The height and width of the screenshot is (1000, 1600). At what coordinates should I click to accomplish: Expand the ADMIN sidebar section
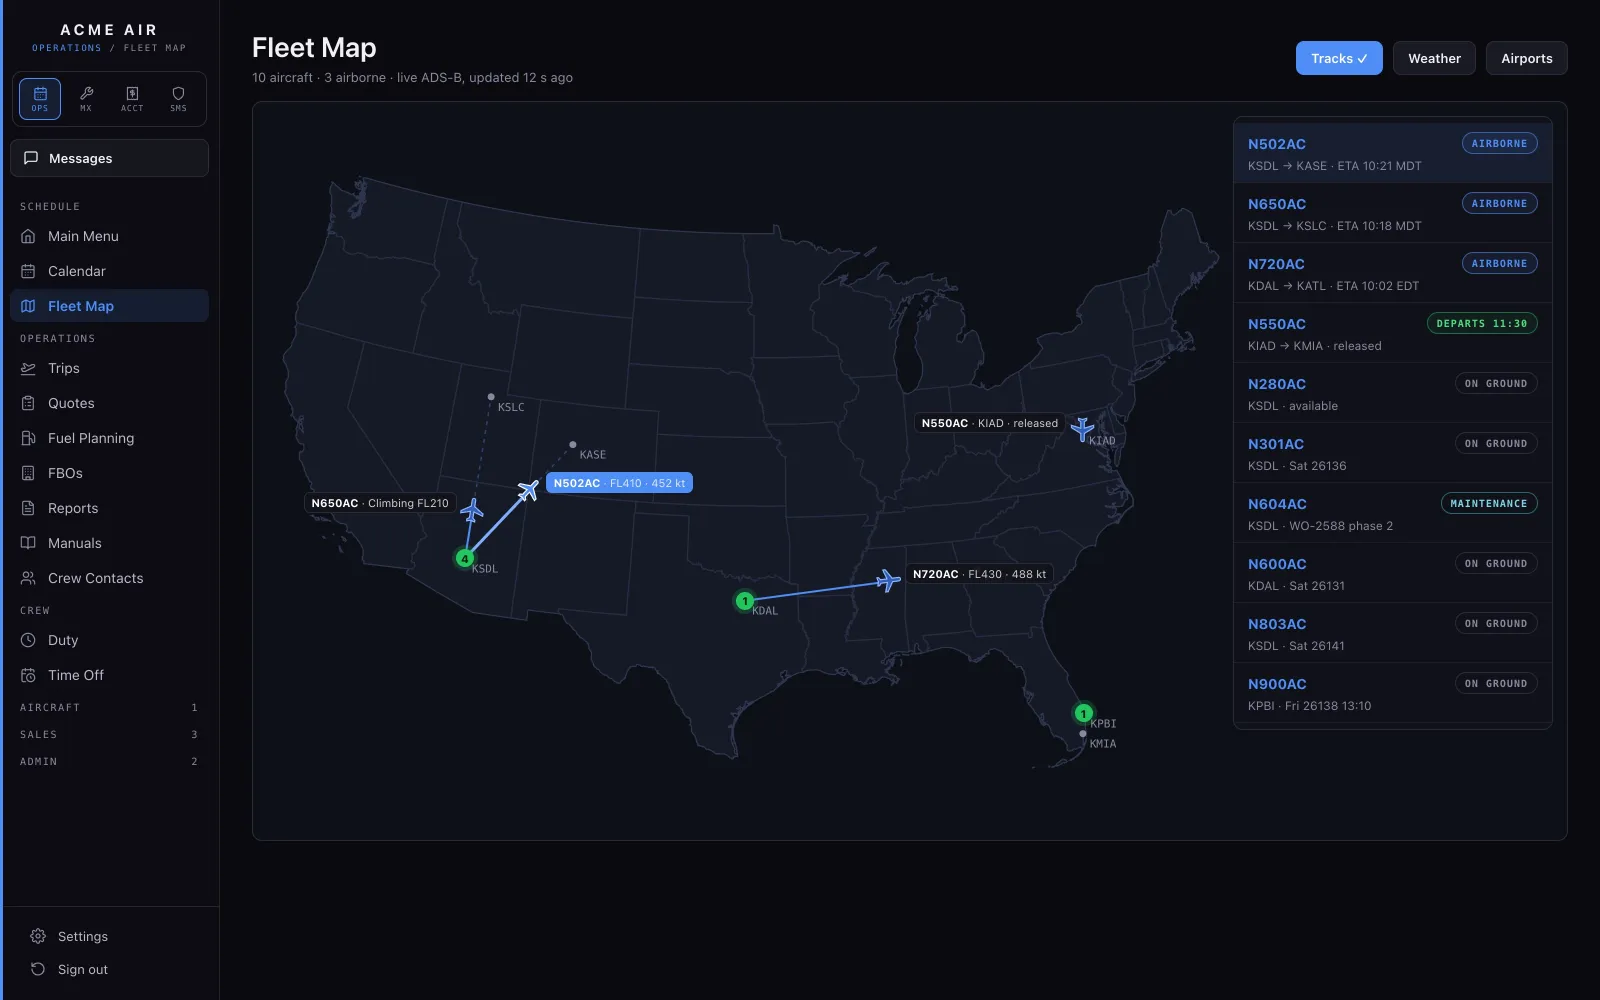(x=109, y=761)
